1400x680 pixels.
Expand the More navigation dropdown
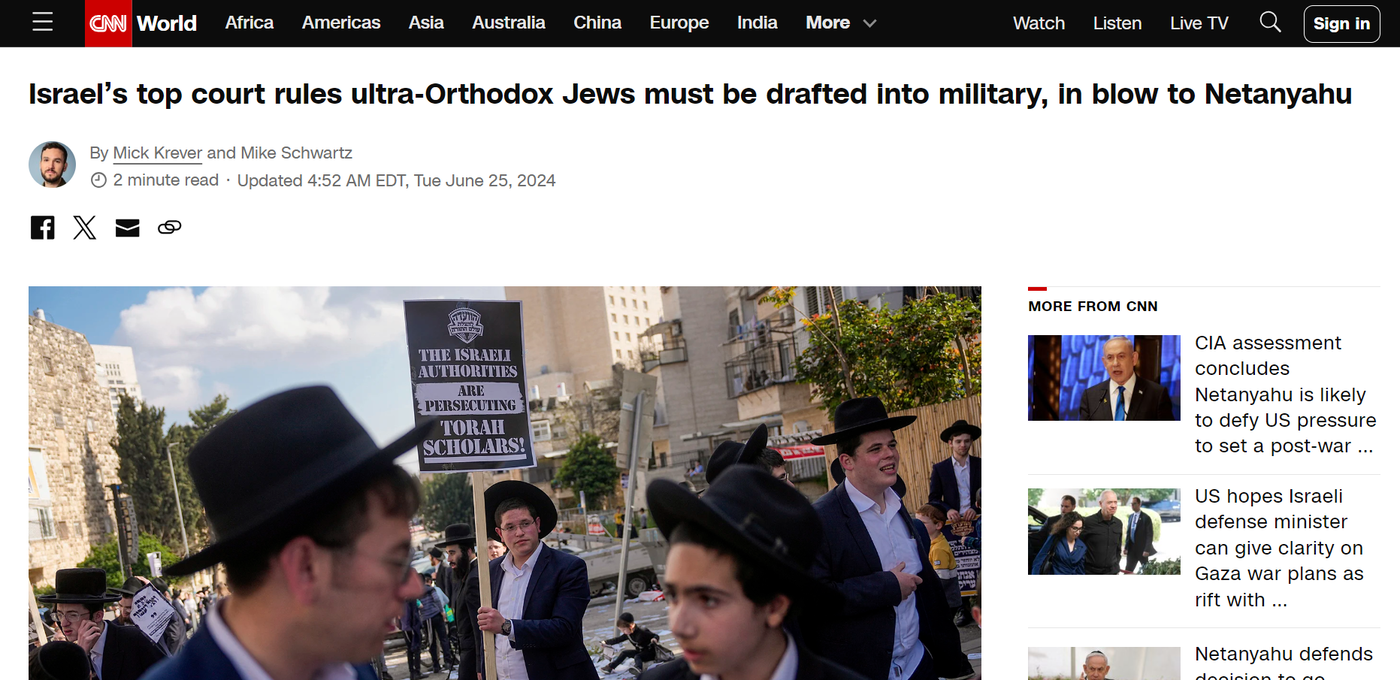pos(841,23)
